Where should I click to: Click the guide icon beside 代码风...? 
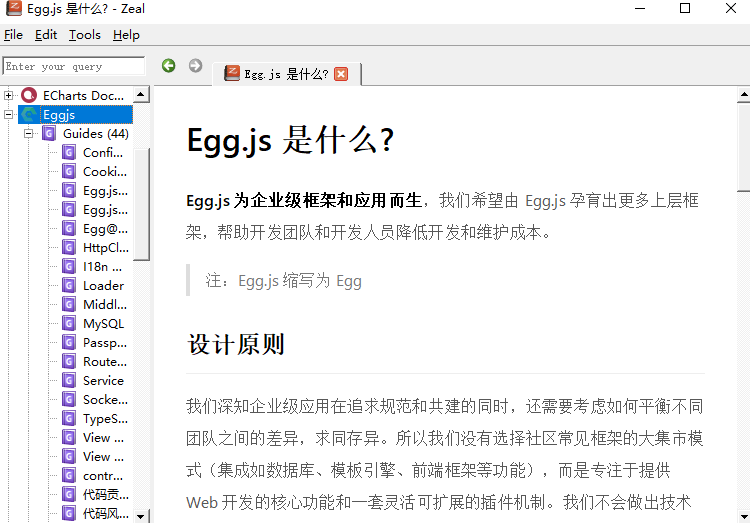click(x=69, y=513)
